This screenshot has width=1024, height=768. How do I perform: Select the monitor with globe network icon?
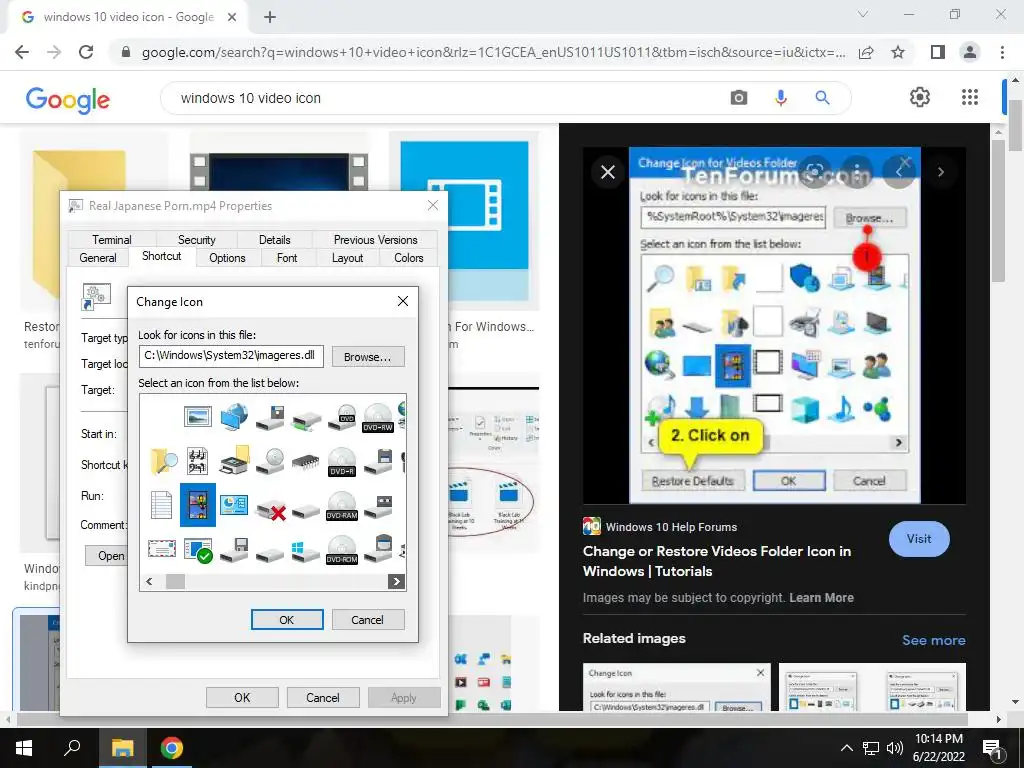coord(234,417)
